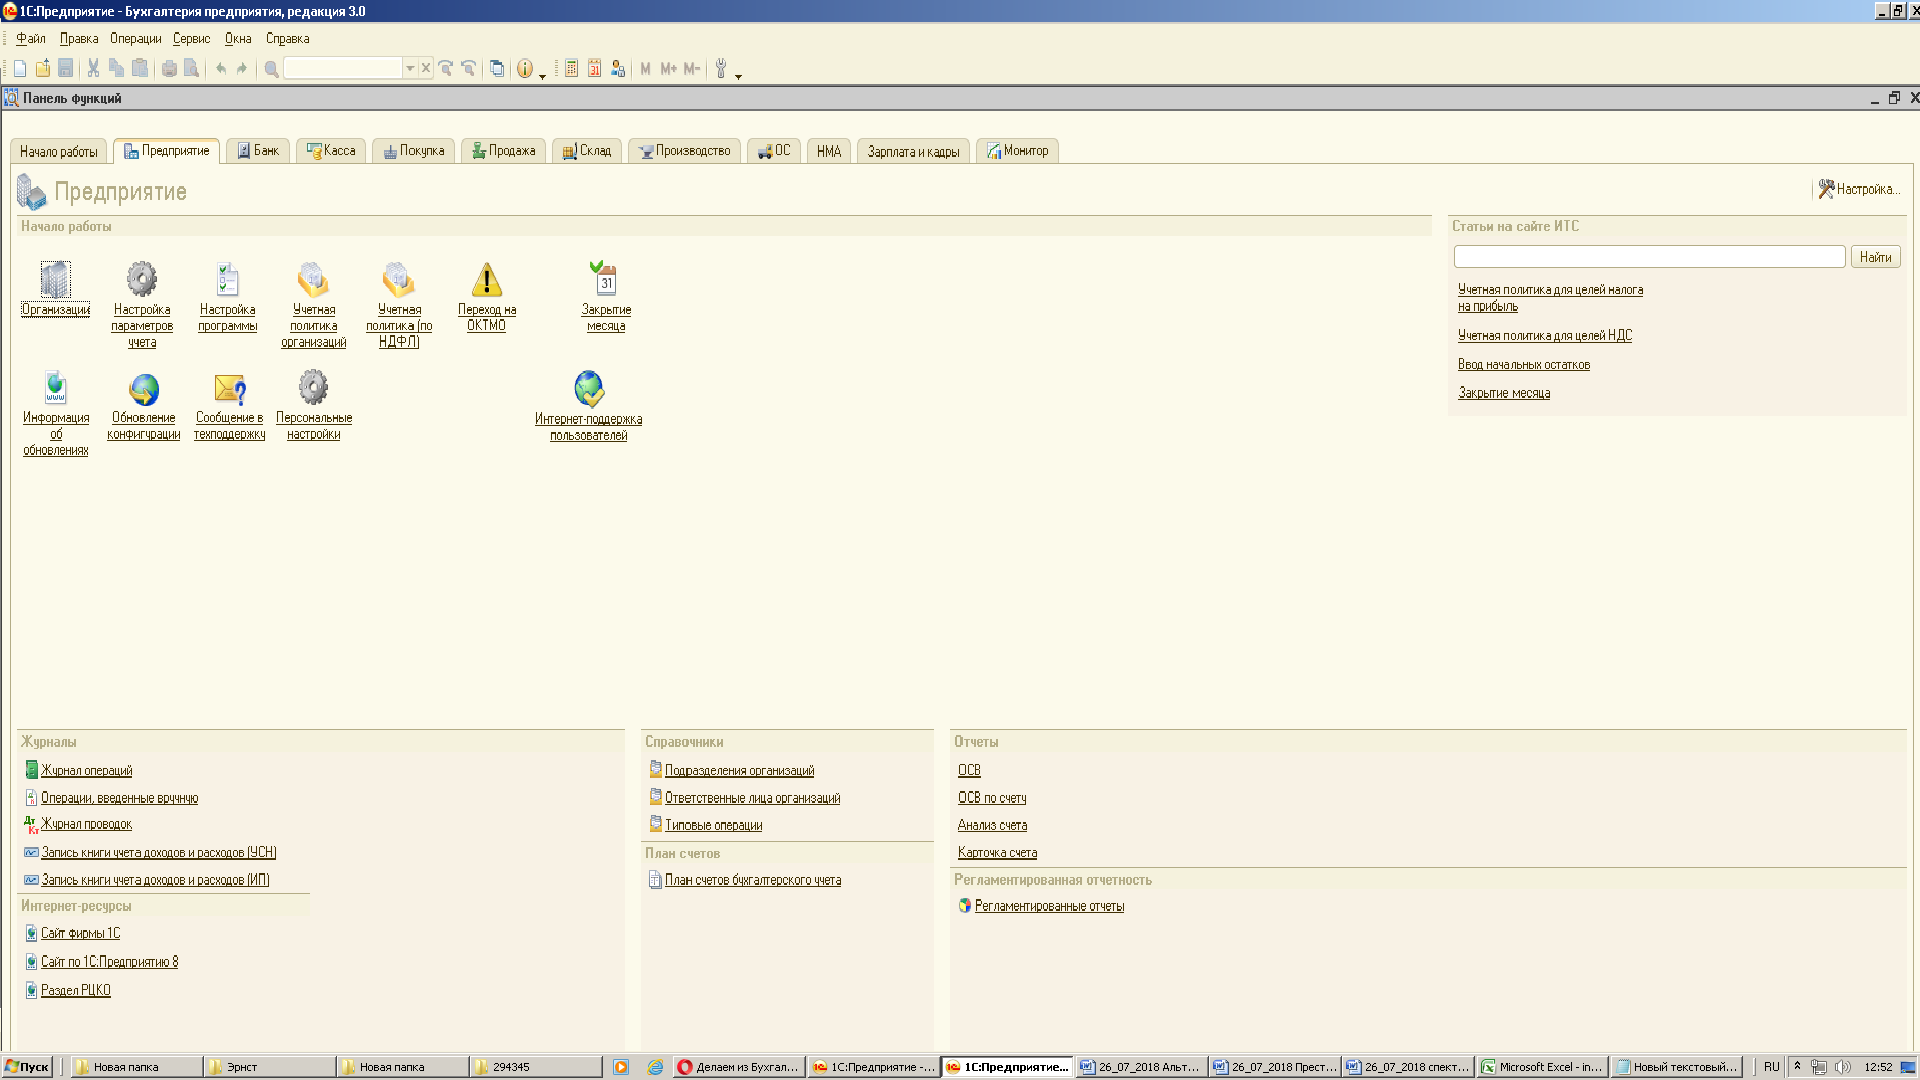Click the ИТС articles search input field
1920x1080 pixels.
click(x=1649, y=257)
